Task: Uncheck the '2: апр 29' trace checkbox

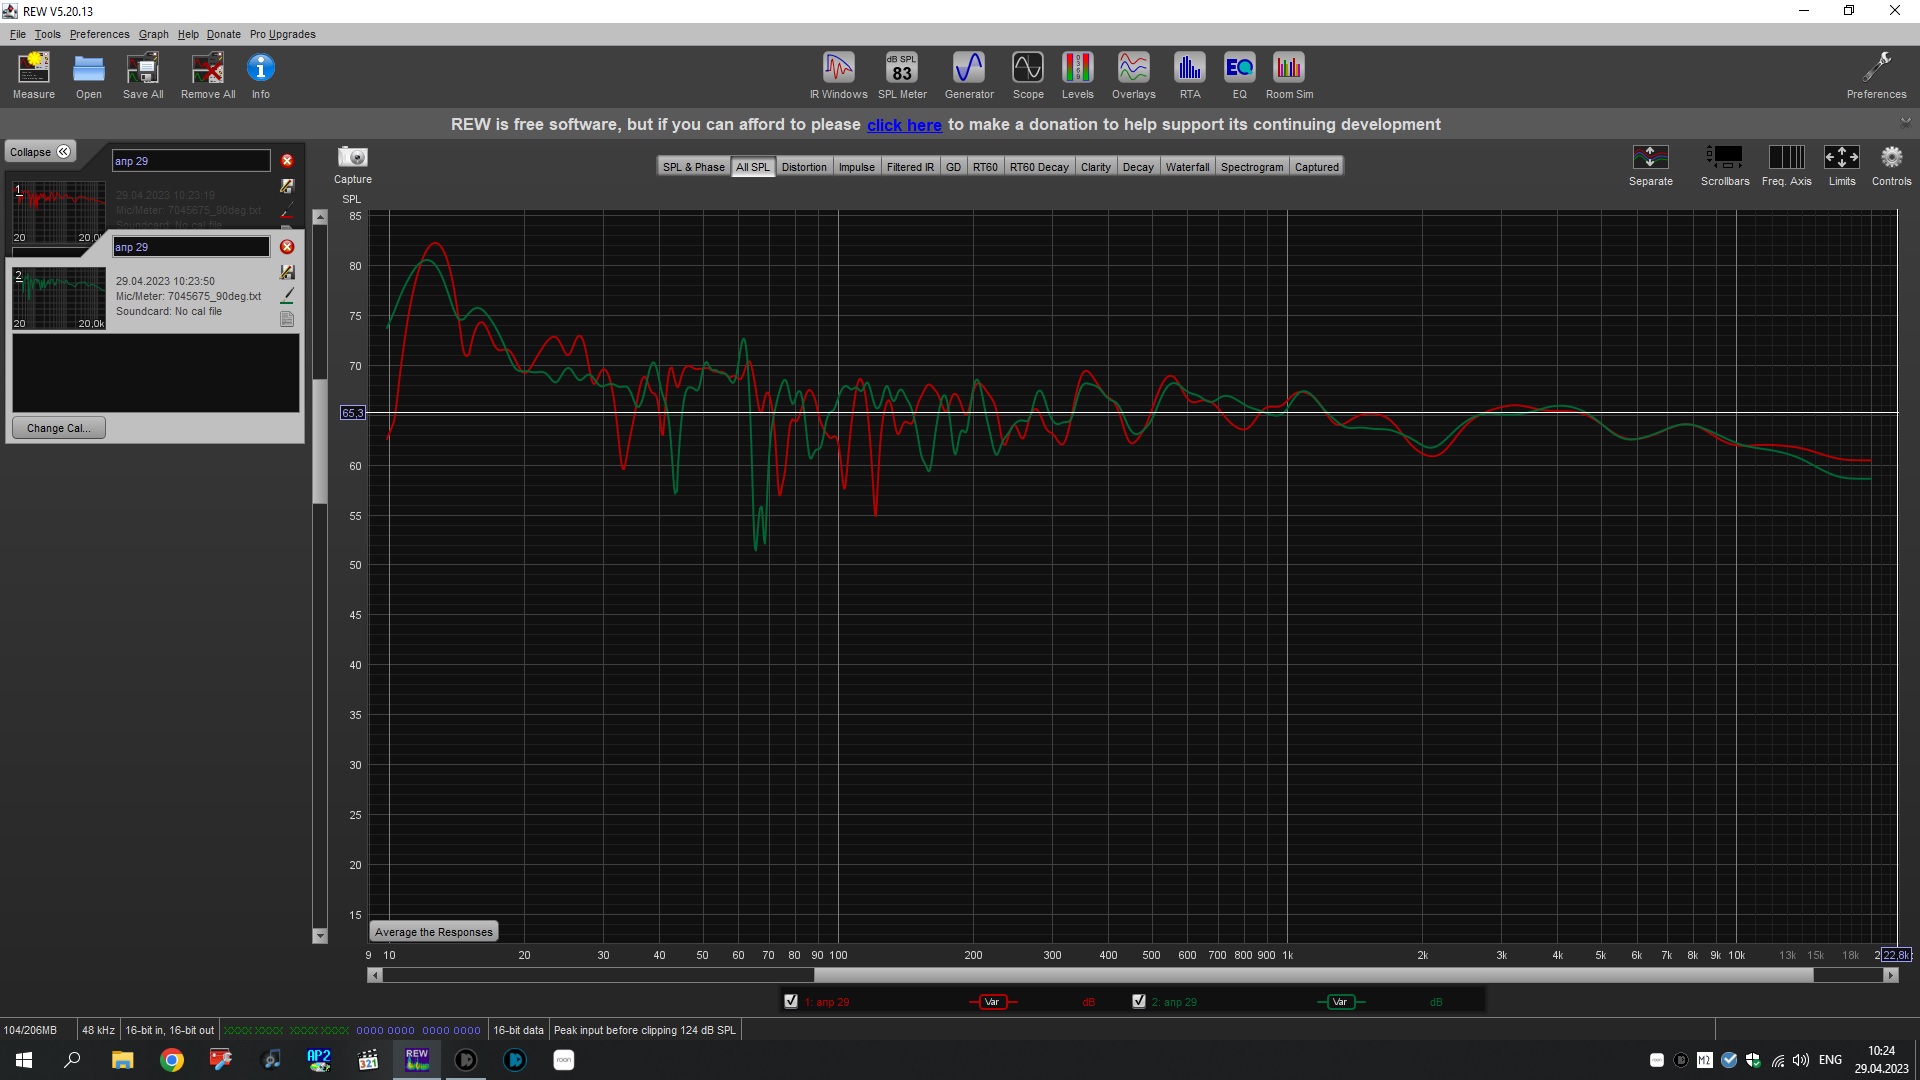Action: [1139, 1001]
